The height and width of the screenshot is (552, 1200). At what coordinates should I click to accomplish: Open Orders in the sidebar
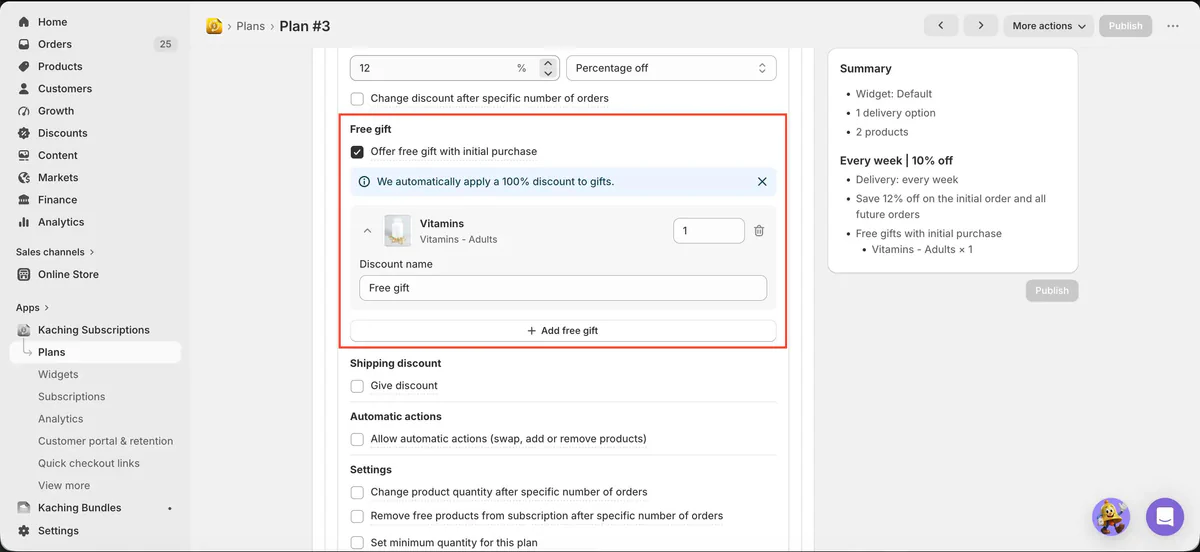click(55, 44)
